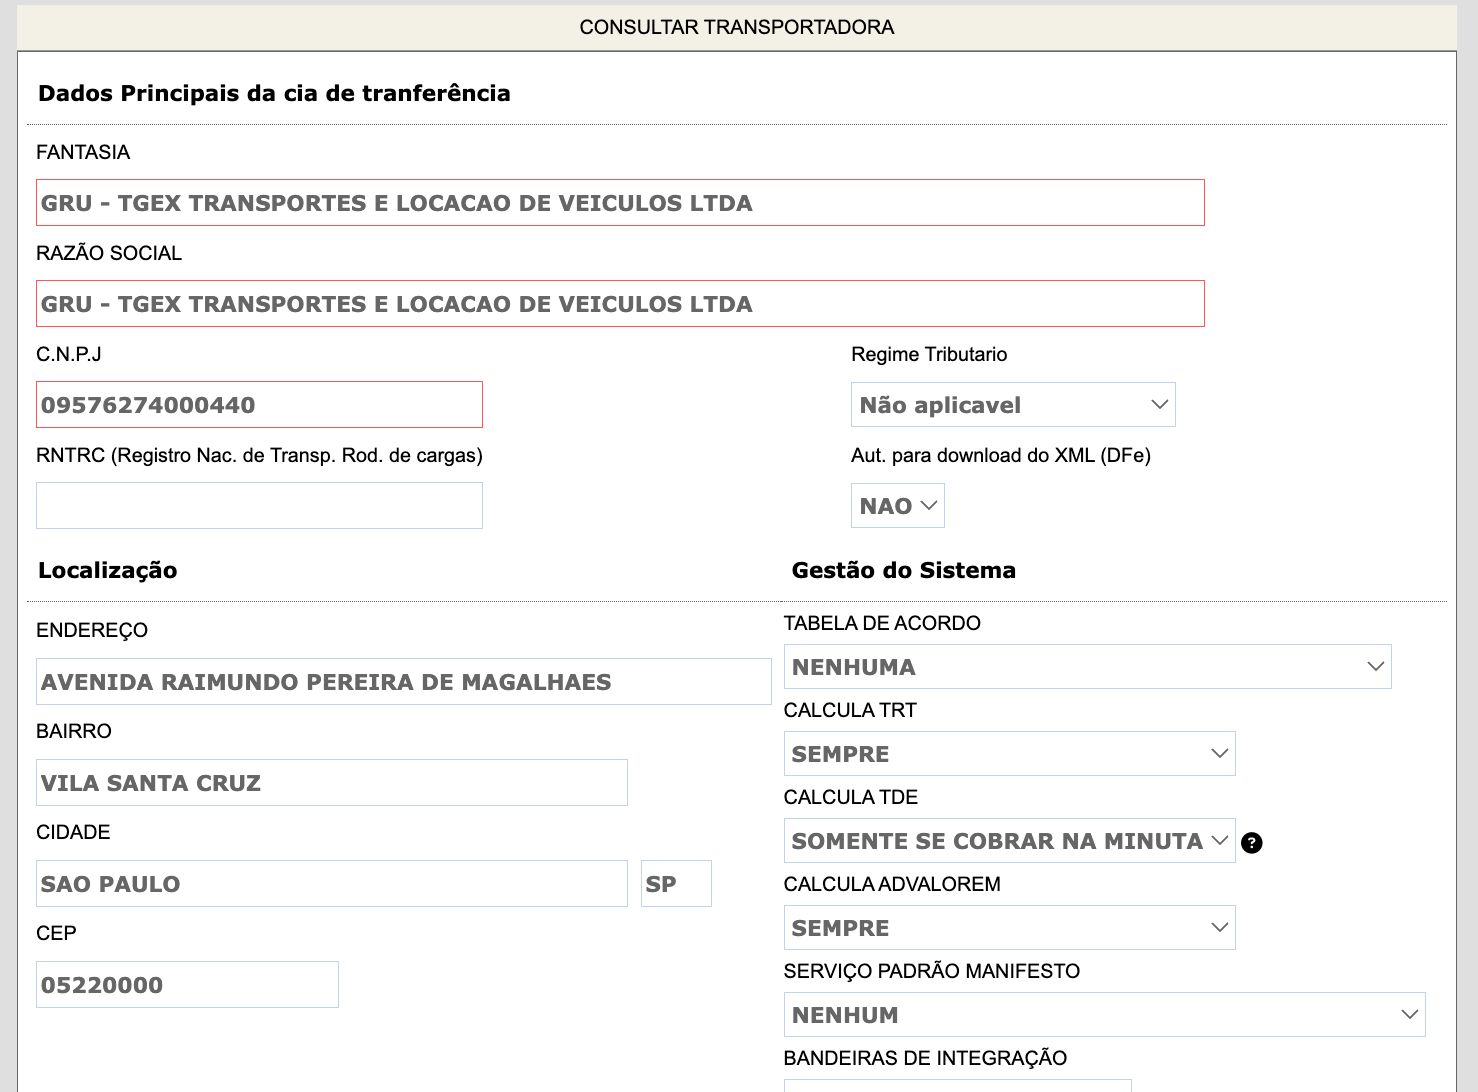The image size is (1478, 1092).
Task: Click the BANDEIRAS DE INTEGRAÇÃO label
Action: [925, 1058]
